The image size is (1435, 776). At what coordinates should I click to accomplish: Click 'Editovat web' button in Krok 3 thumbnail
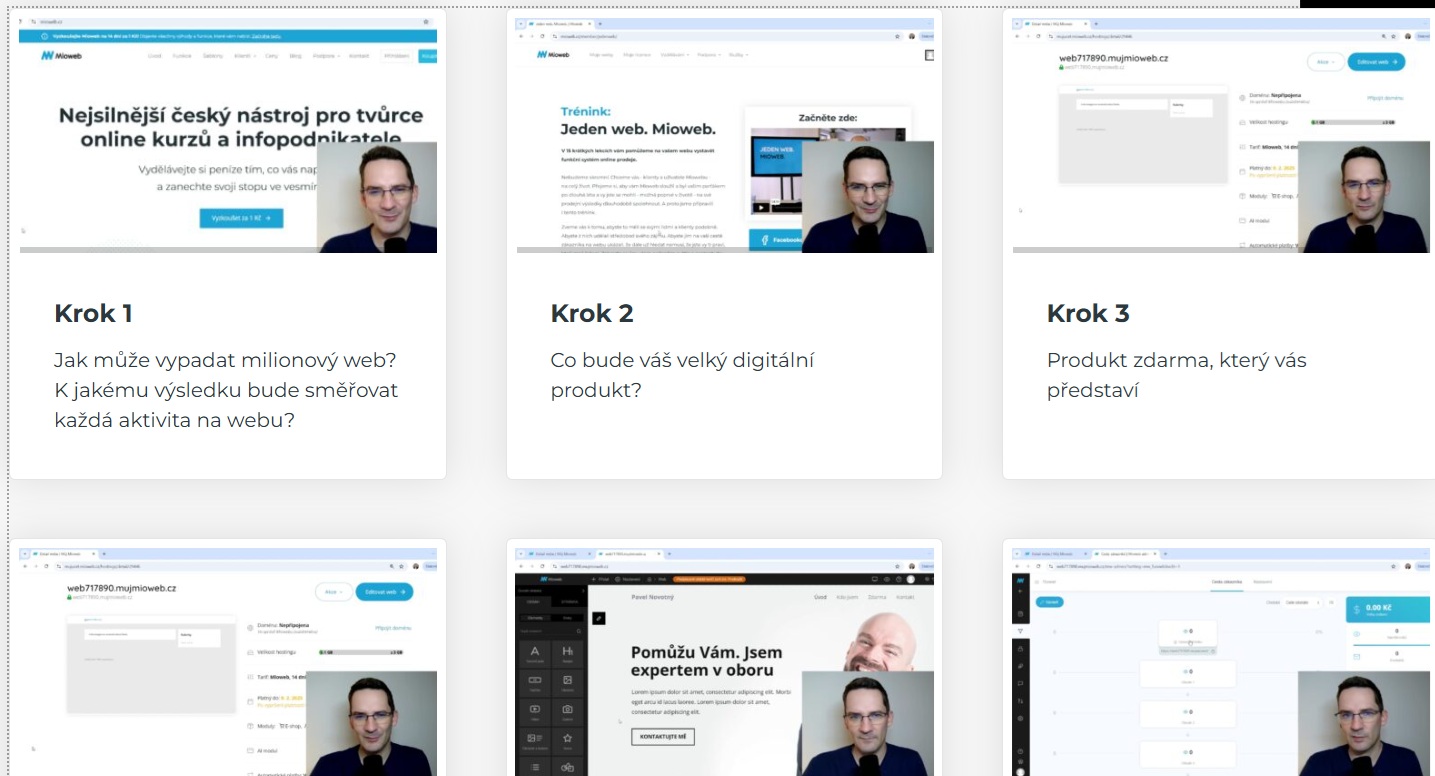click(1376, 61)
